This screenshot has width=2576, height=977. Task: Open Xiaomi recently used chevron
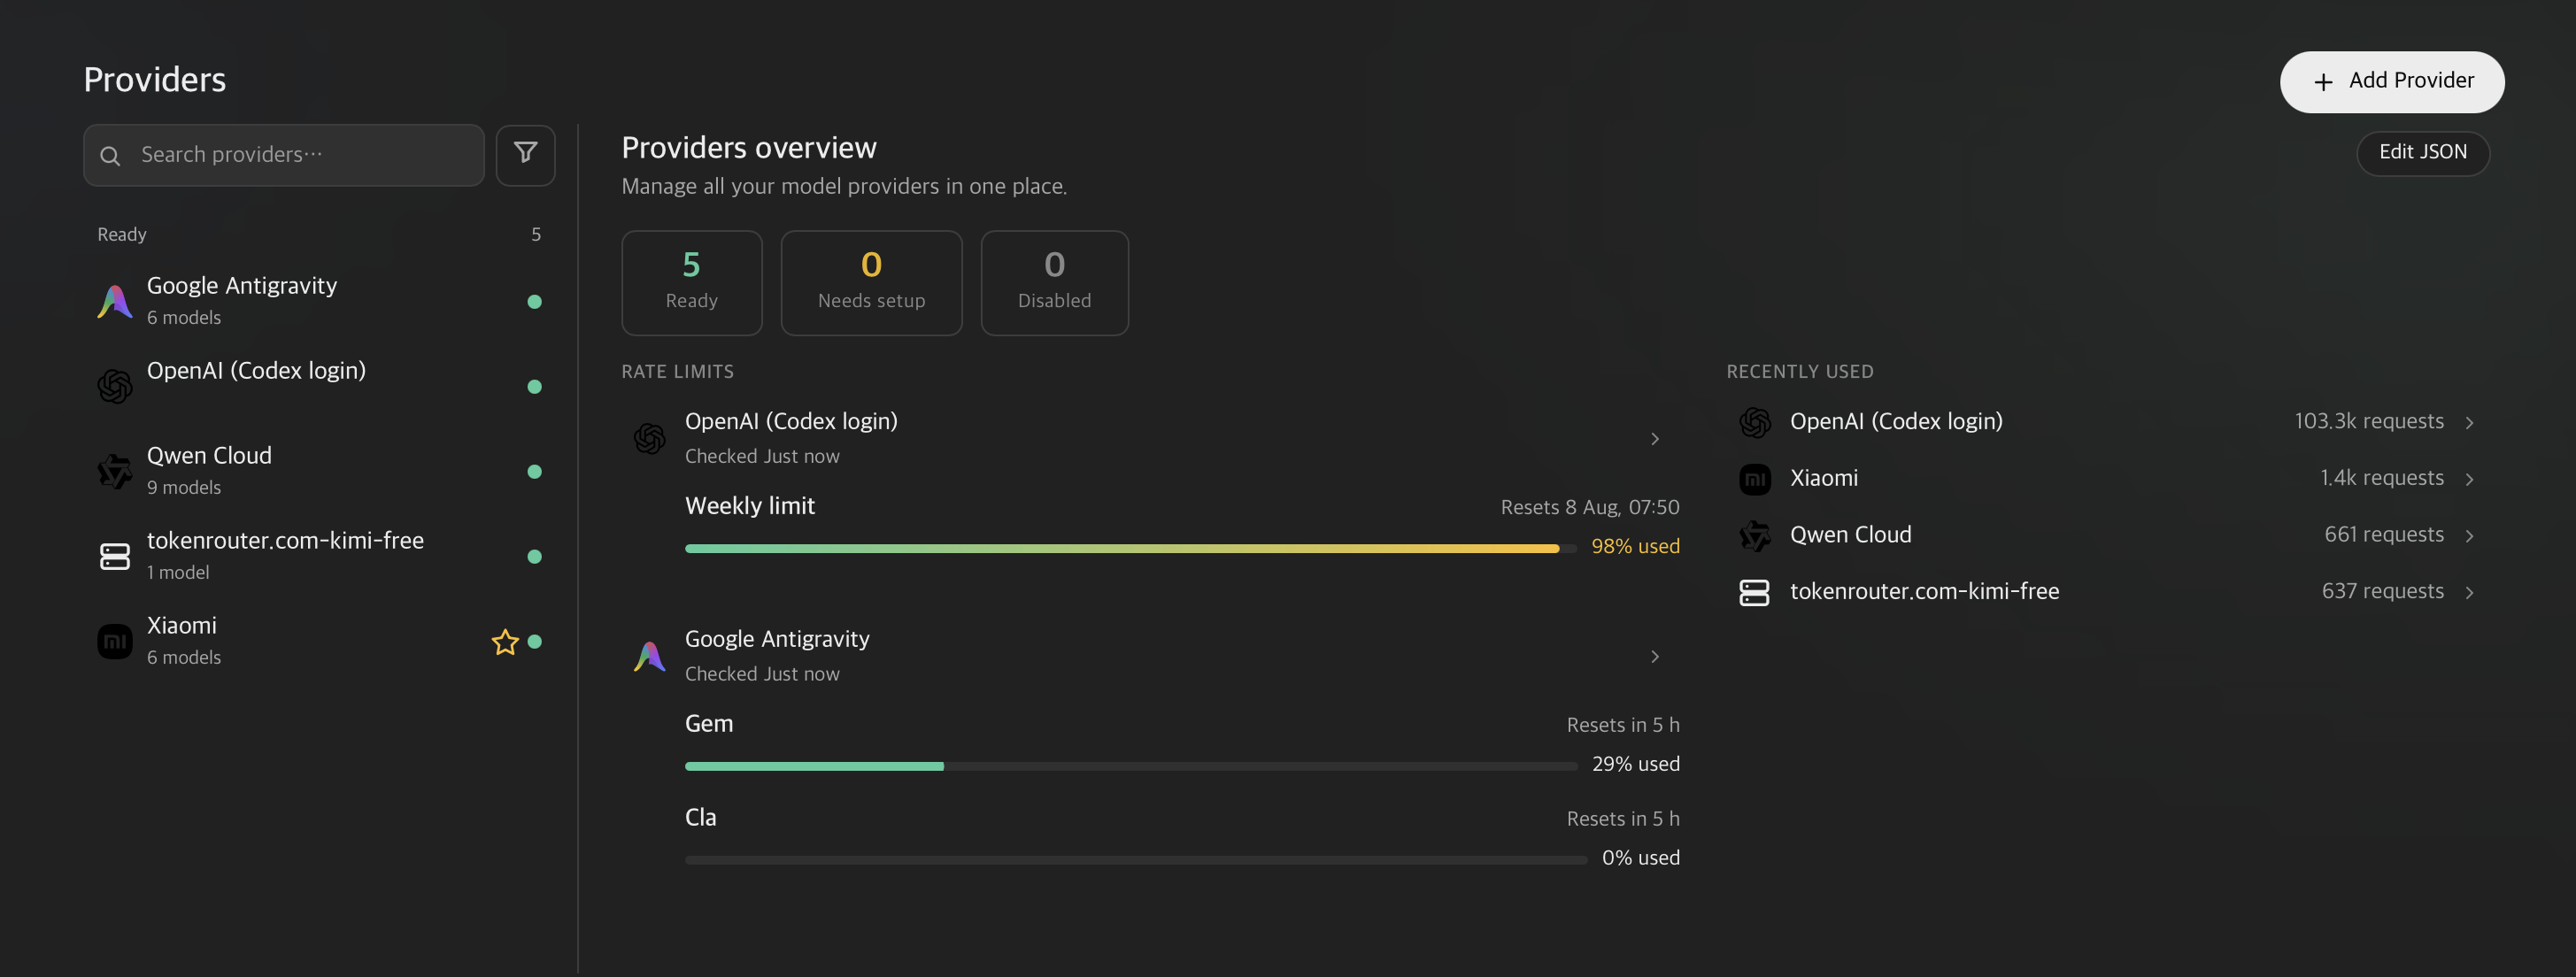coord(2469,479)
